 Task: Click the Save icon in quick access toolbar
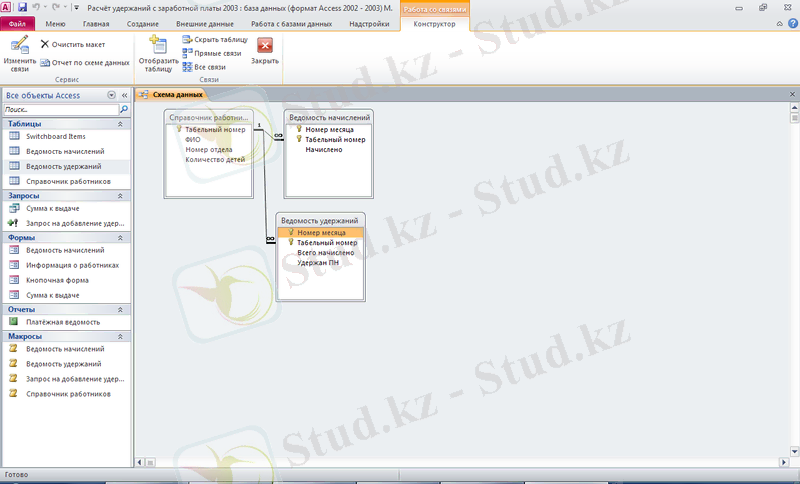22,8
